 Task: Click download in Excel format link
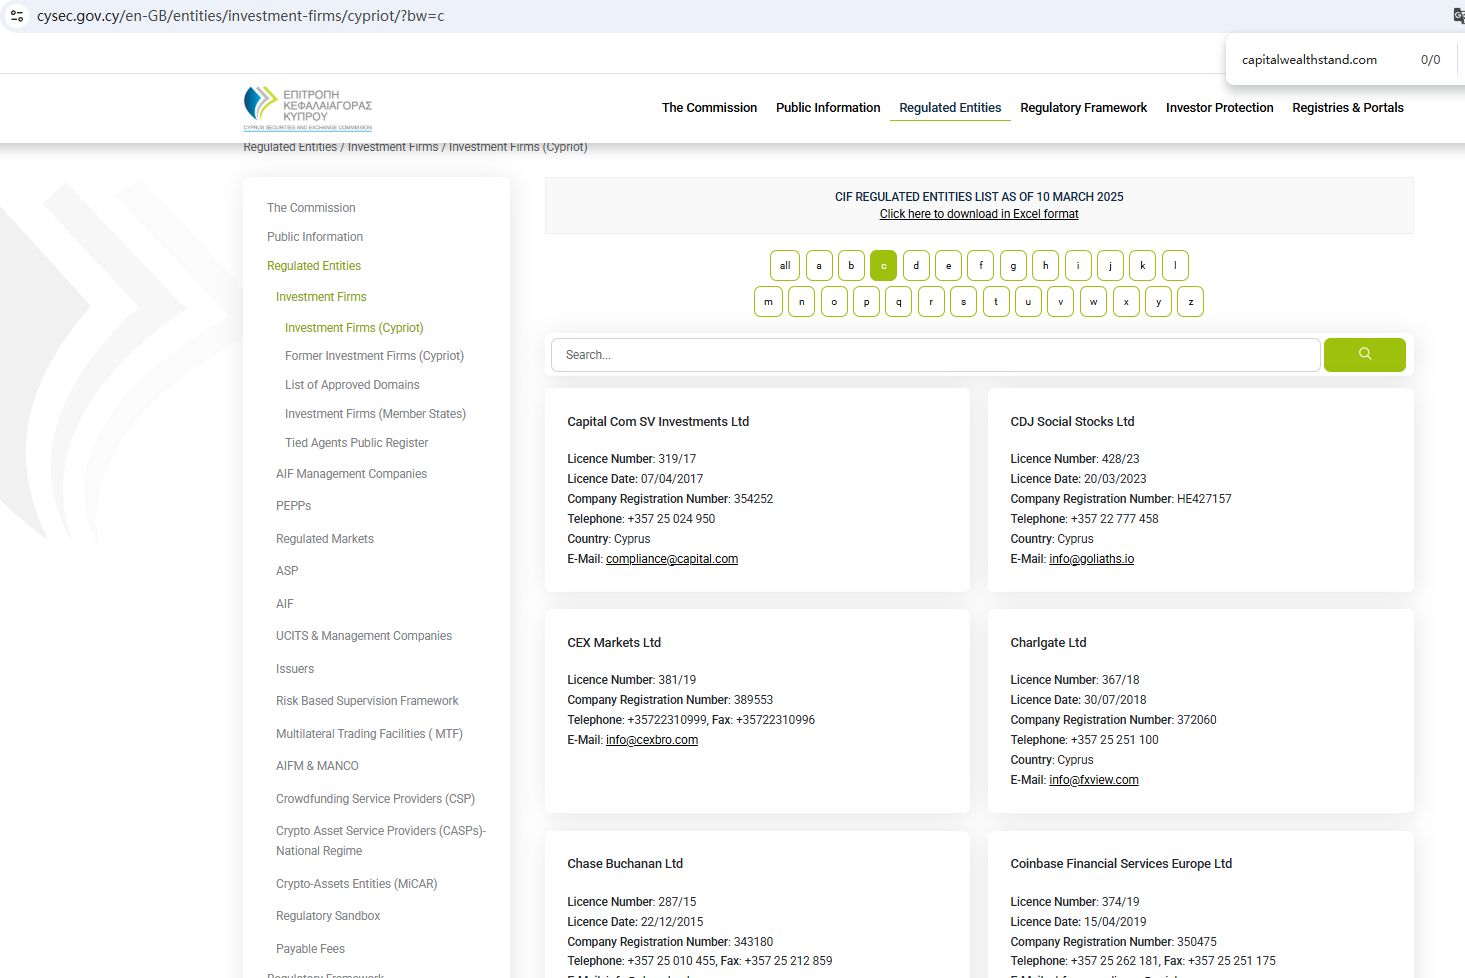click(x=978, y=214)
